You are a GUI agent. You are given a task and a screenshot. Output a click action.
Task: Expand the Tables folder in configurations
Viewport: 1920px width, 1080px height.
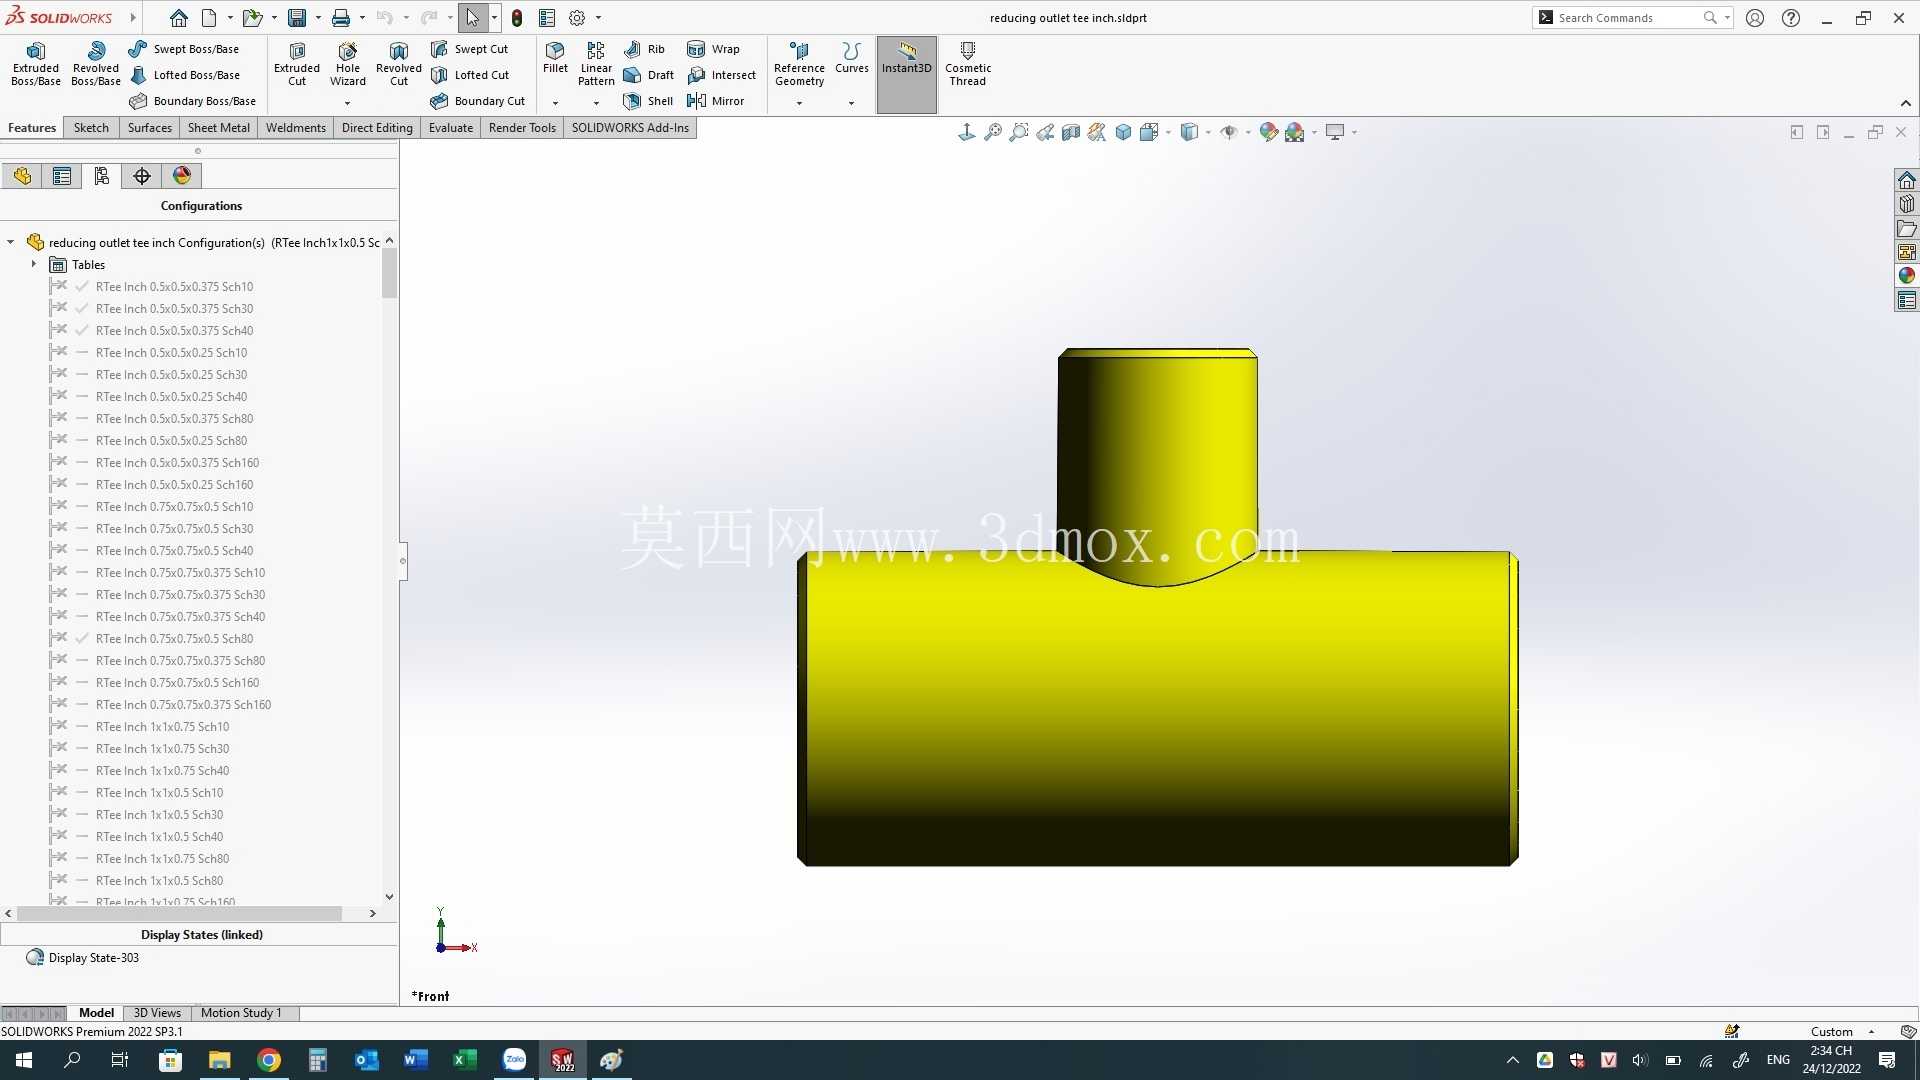tap(34, 265)
